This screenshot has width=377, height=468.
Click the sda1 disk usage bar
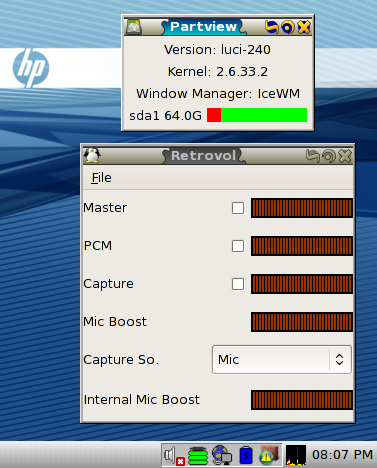pyautogui.click(x=257, y=115)
